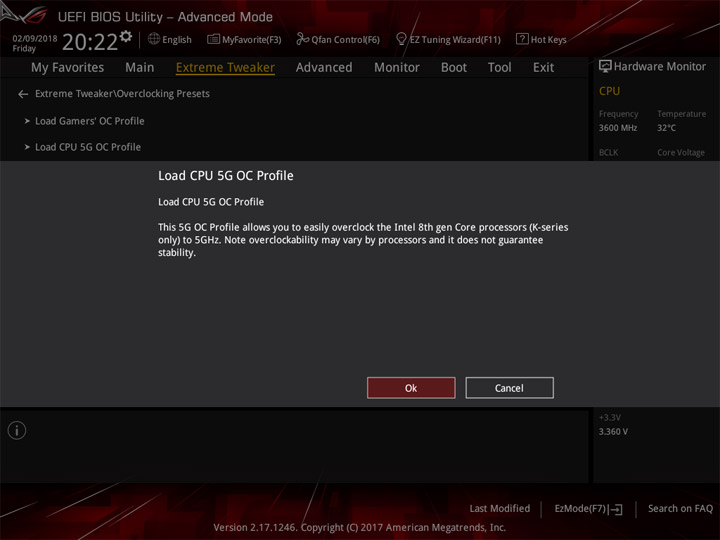Image resolution: width=720 pixels, height=540 pixels.
Task: Open the My Favorites tab
Action: coord(68,68)
